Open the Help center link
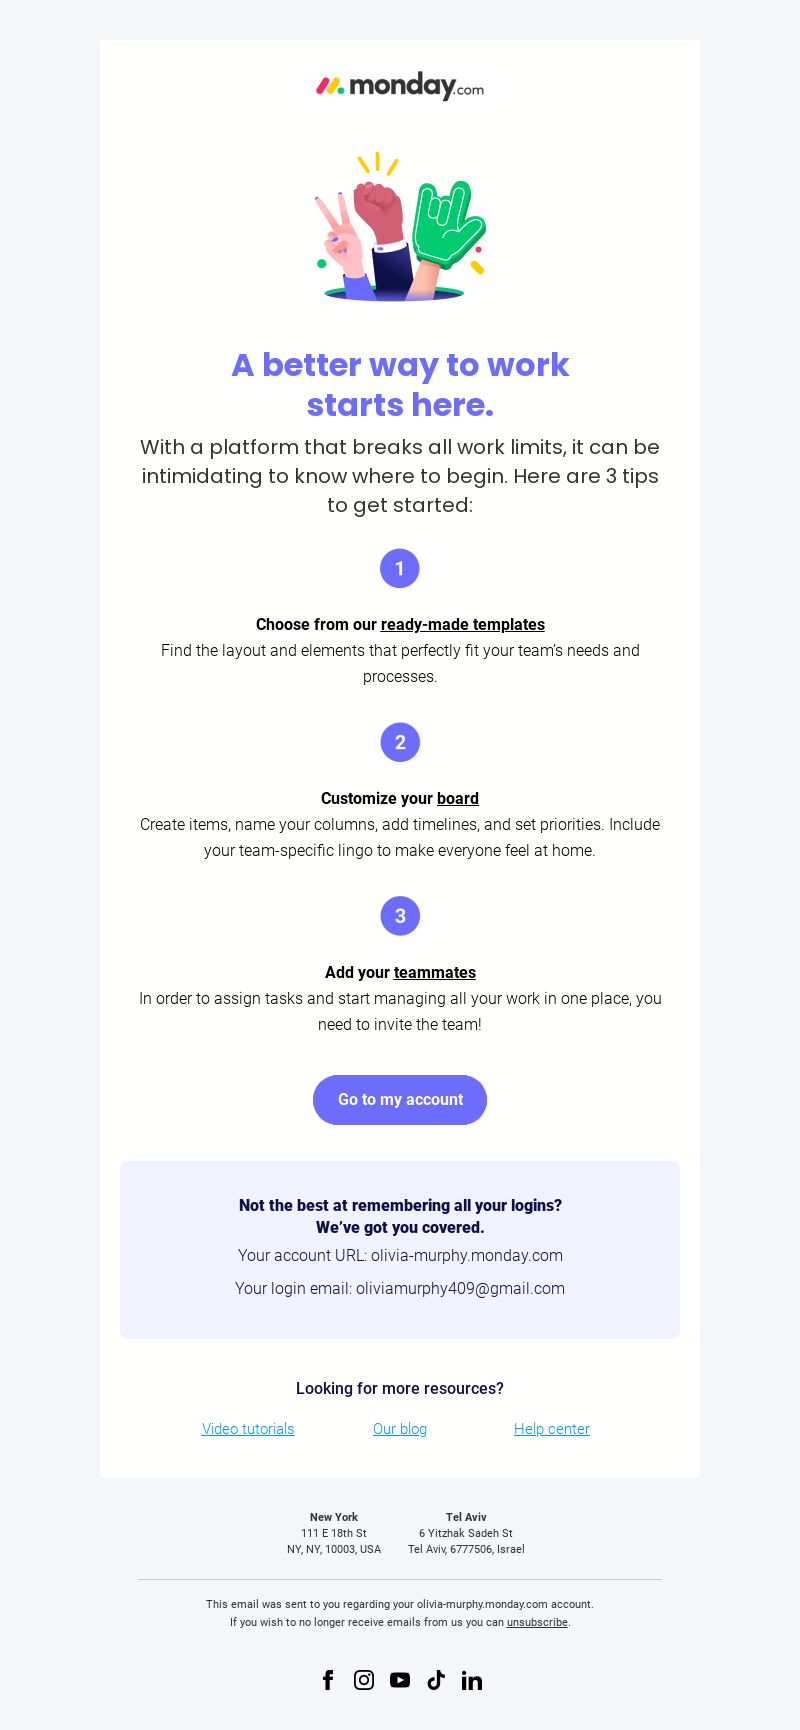Image resolution: width=800 pixels, height=1730 pixels. [x=552, y=1429]
